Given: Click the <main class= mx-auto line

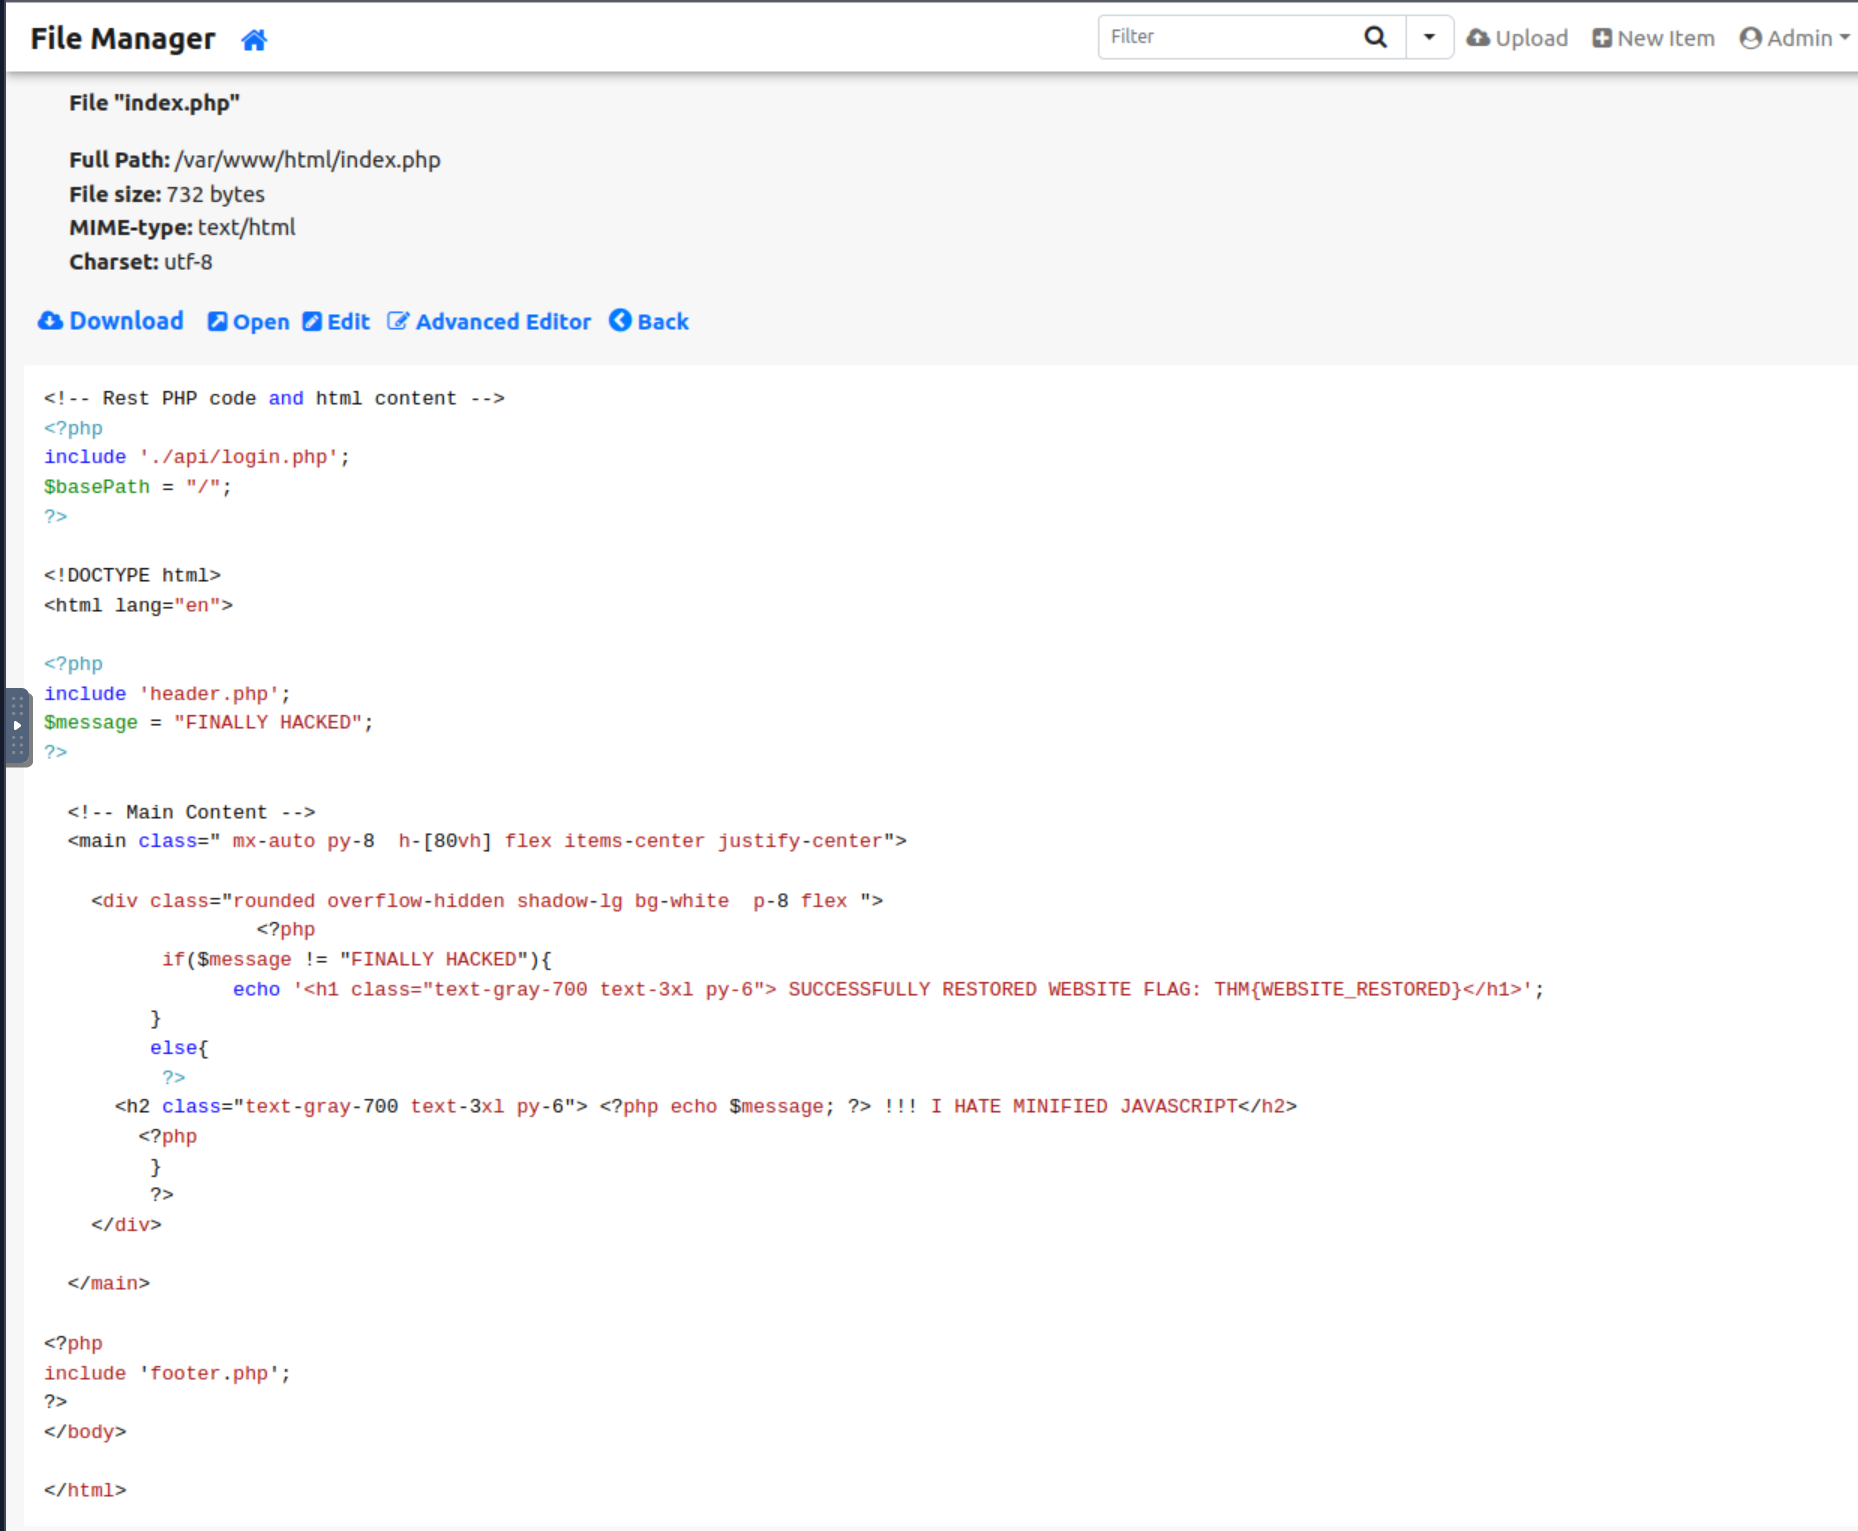Looking at the screenshot, I should 487,841.
